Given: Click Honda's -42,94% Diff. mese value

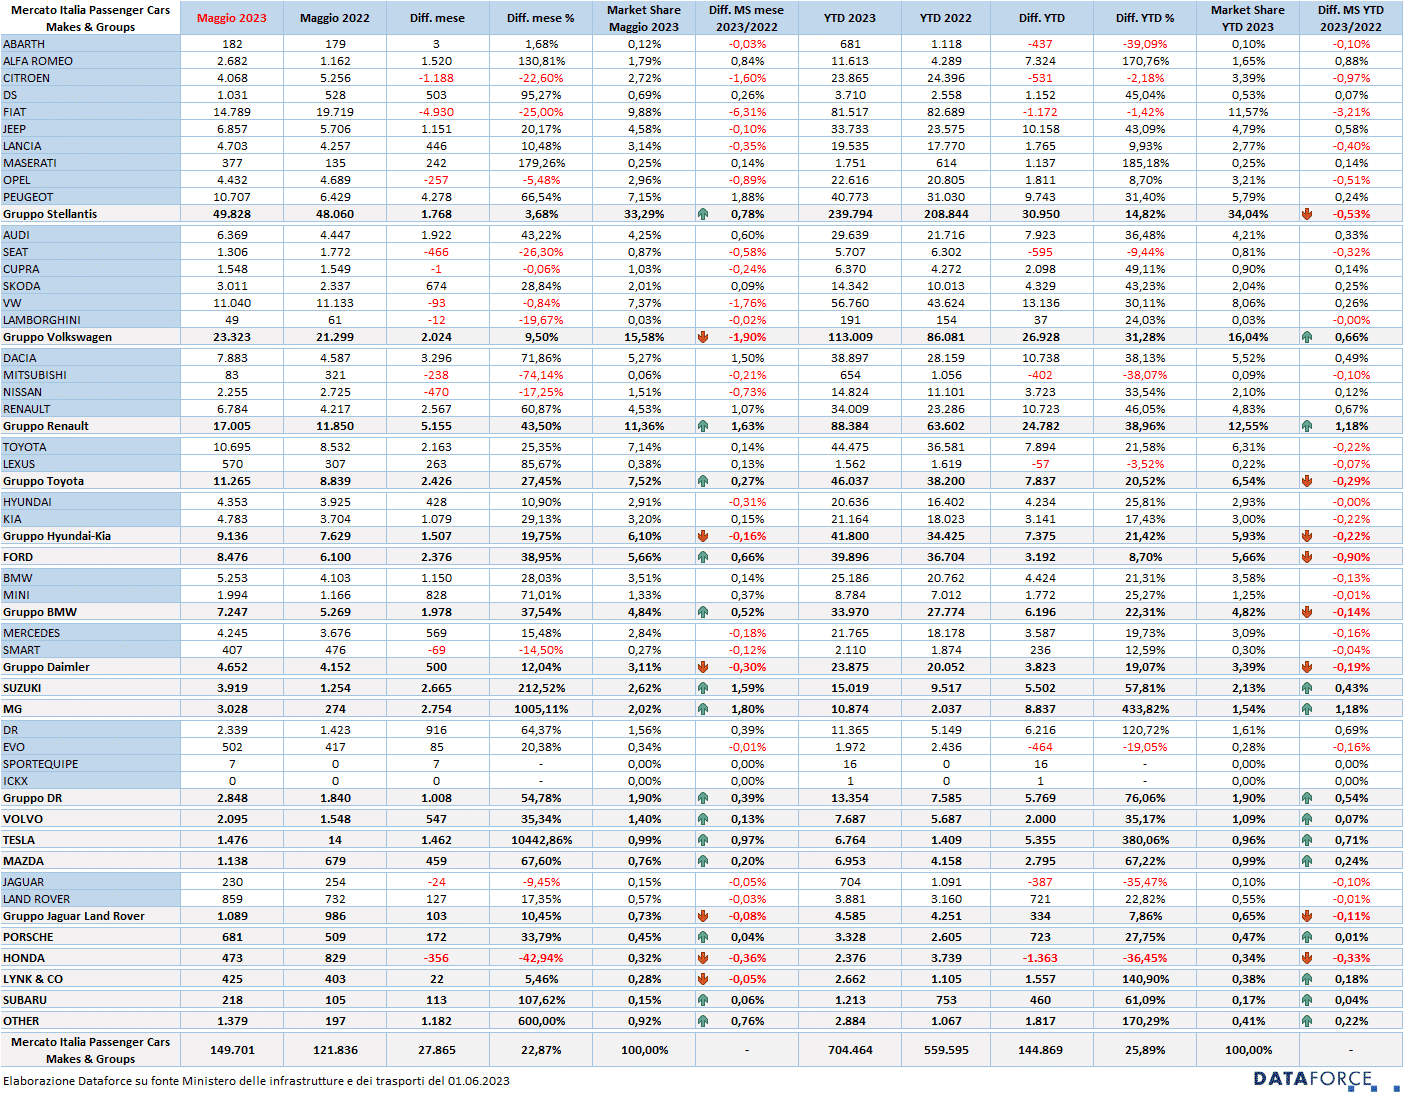Looking at the screenshot, I should pos(541,958).
